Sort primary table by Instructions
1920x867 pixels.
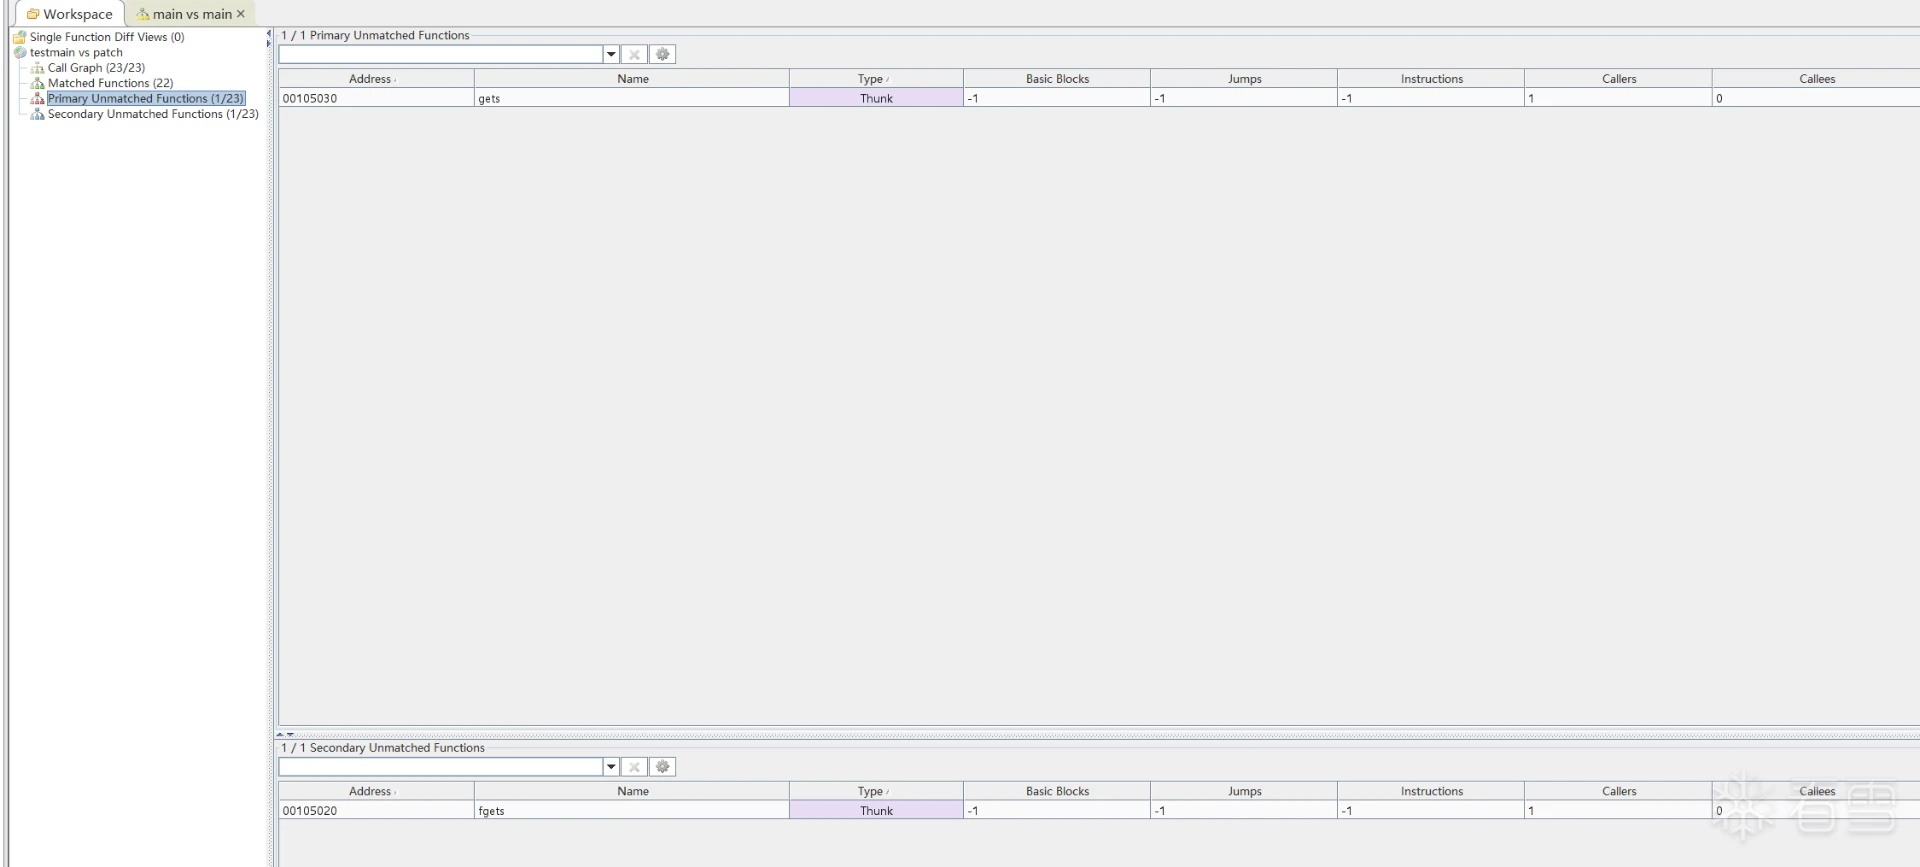point(1431,79)
